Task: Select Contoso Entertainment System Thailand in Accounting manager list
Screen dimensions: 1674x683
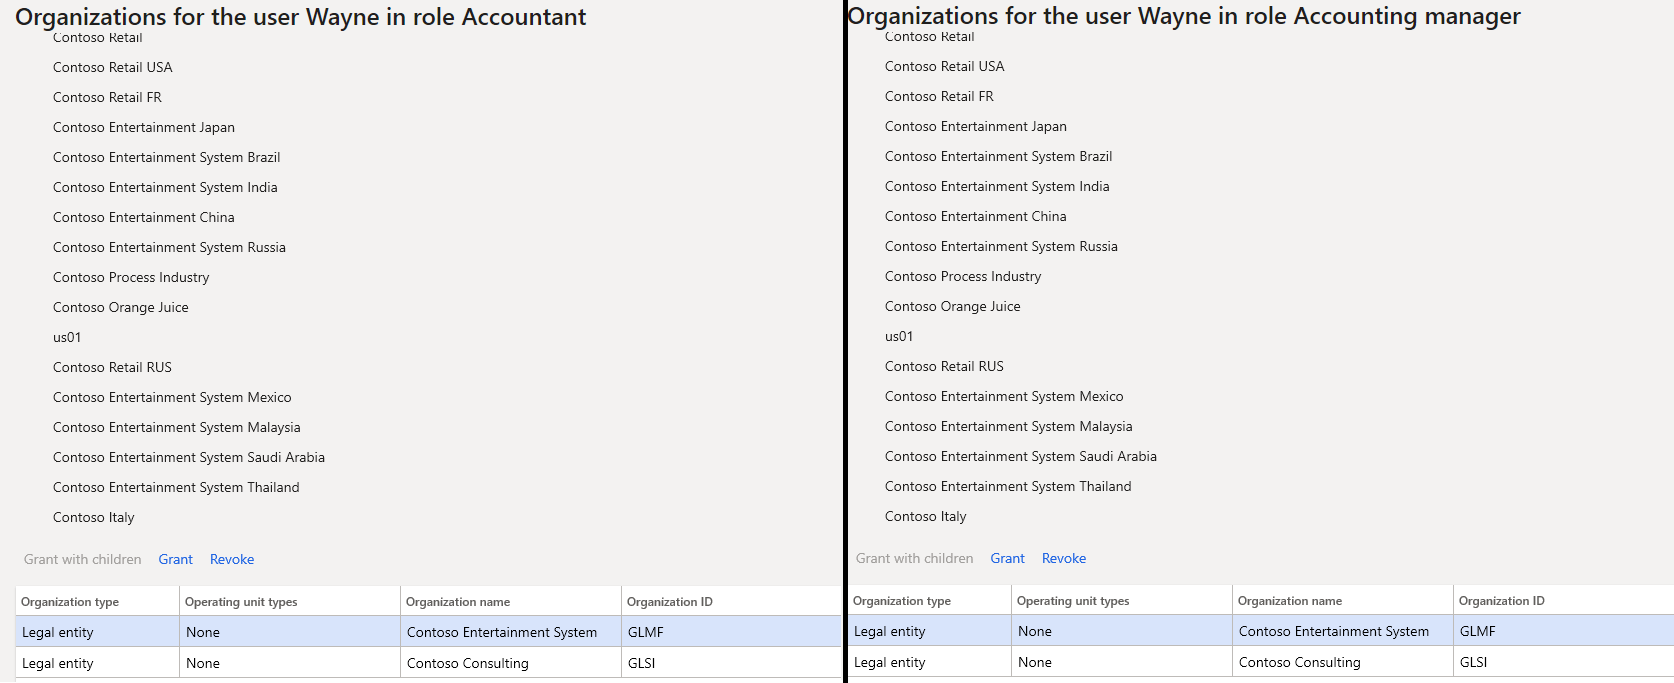Action: 1008,486
